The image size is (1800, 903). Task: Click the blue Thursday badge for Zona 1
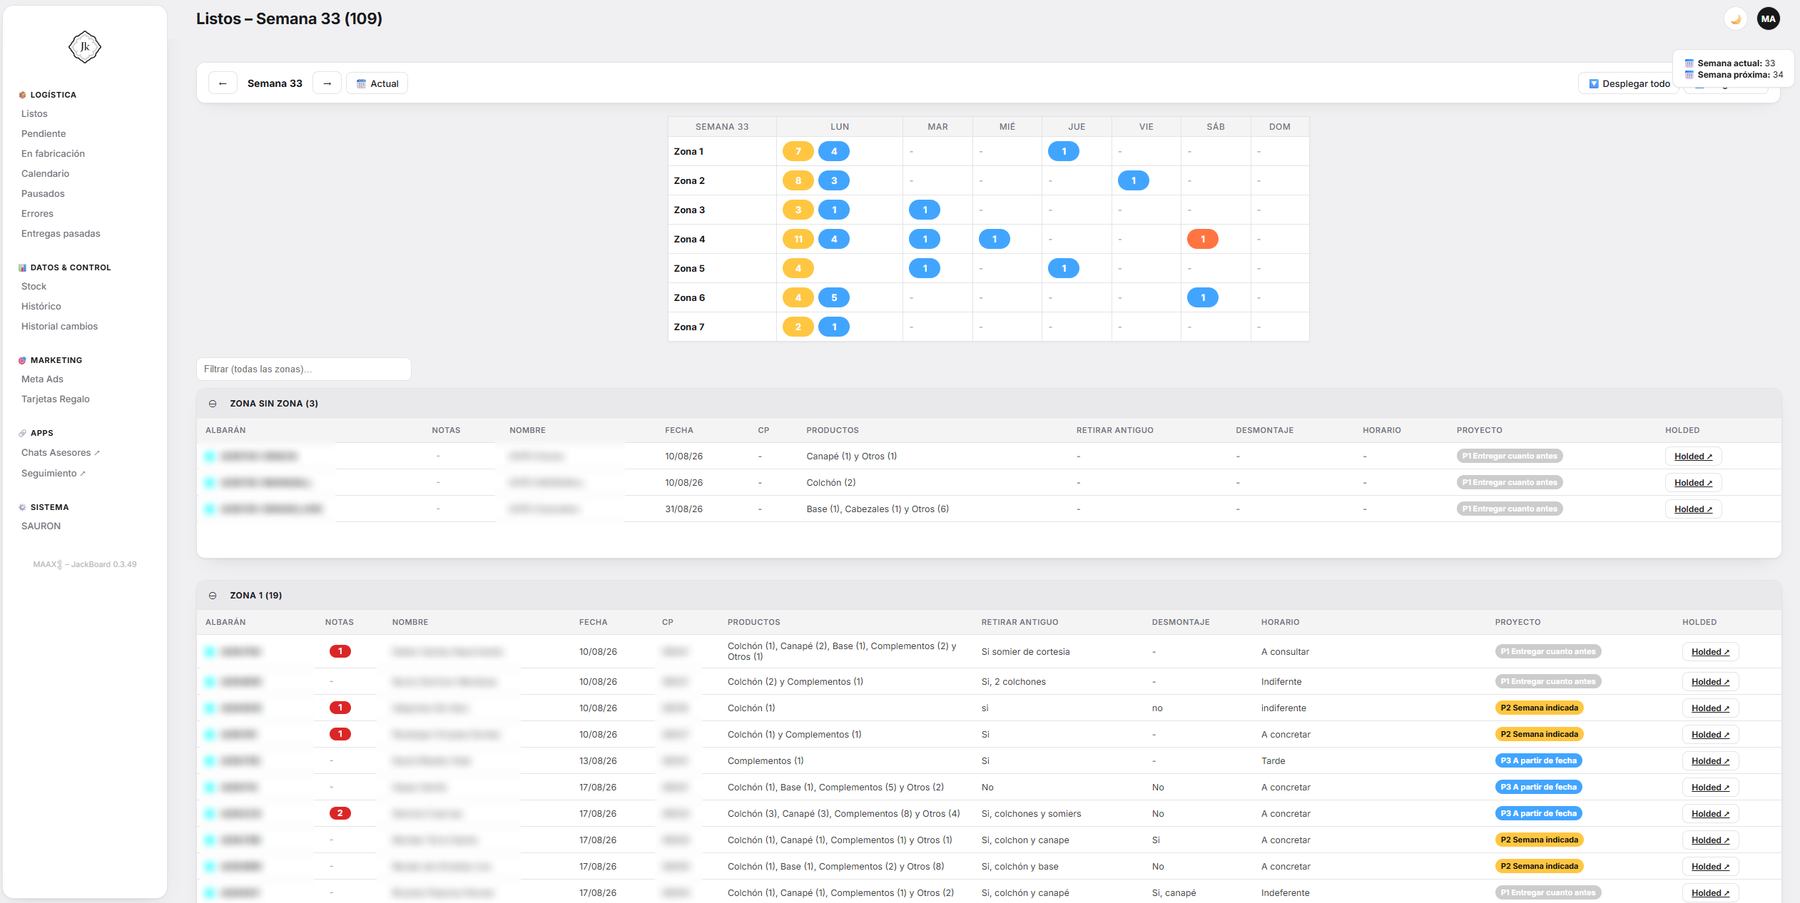tap(1064, 152)
